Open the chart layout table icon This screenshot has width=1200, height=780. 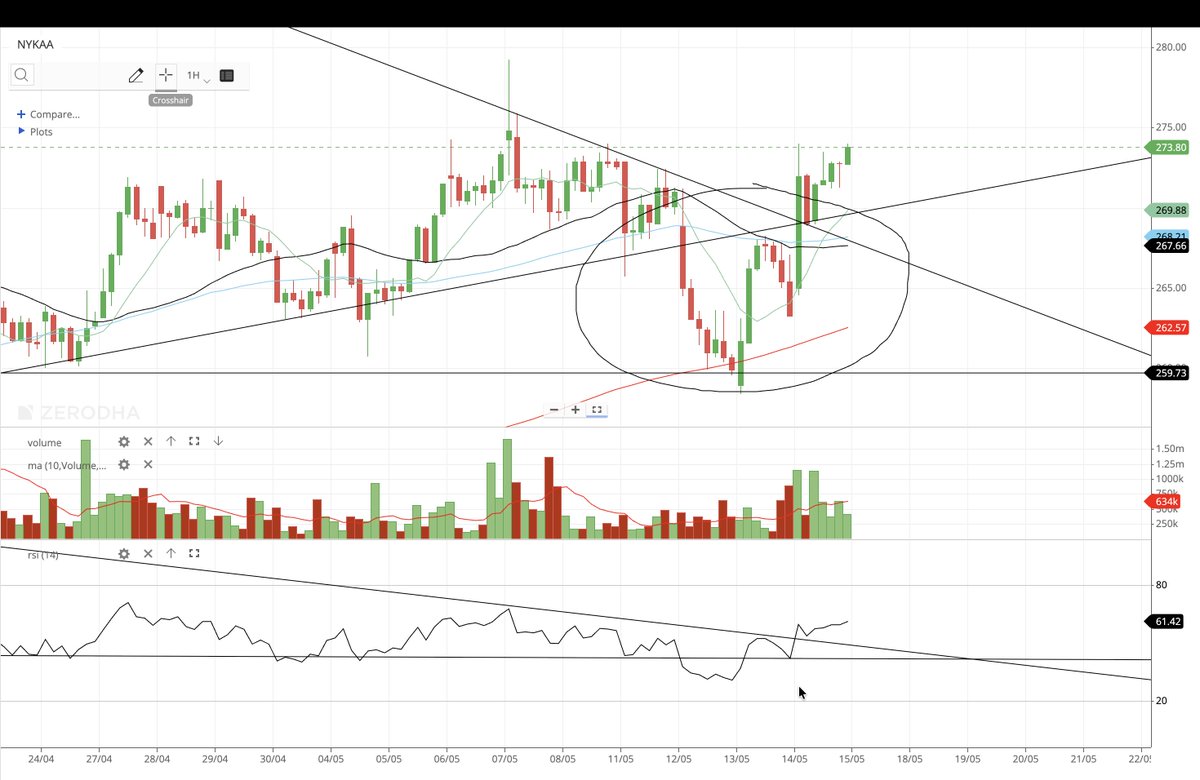pos(227,75)
